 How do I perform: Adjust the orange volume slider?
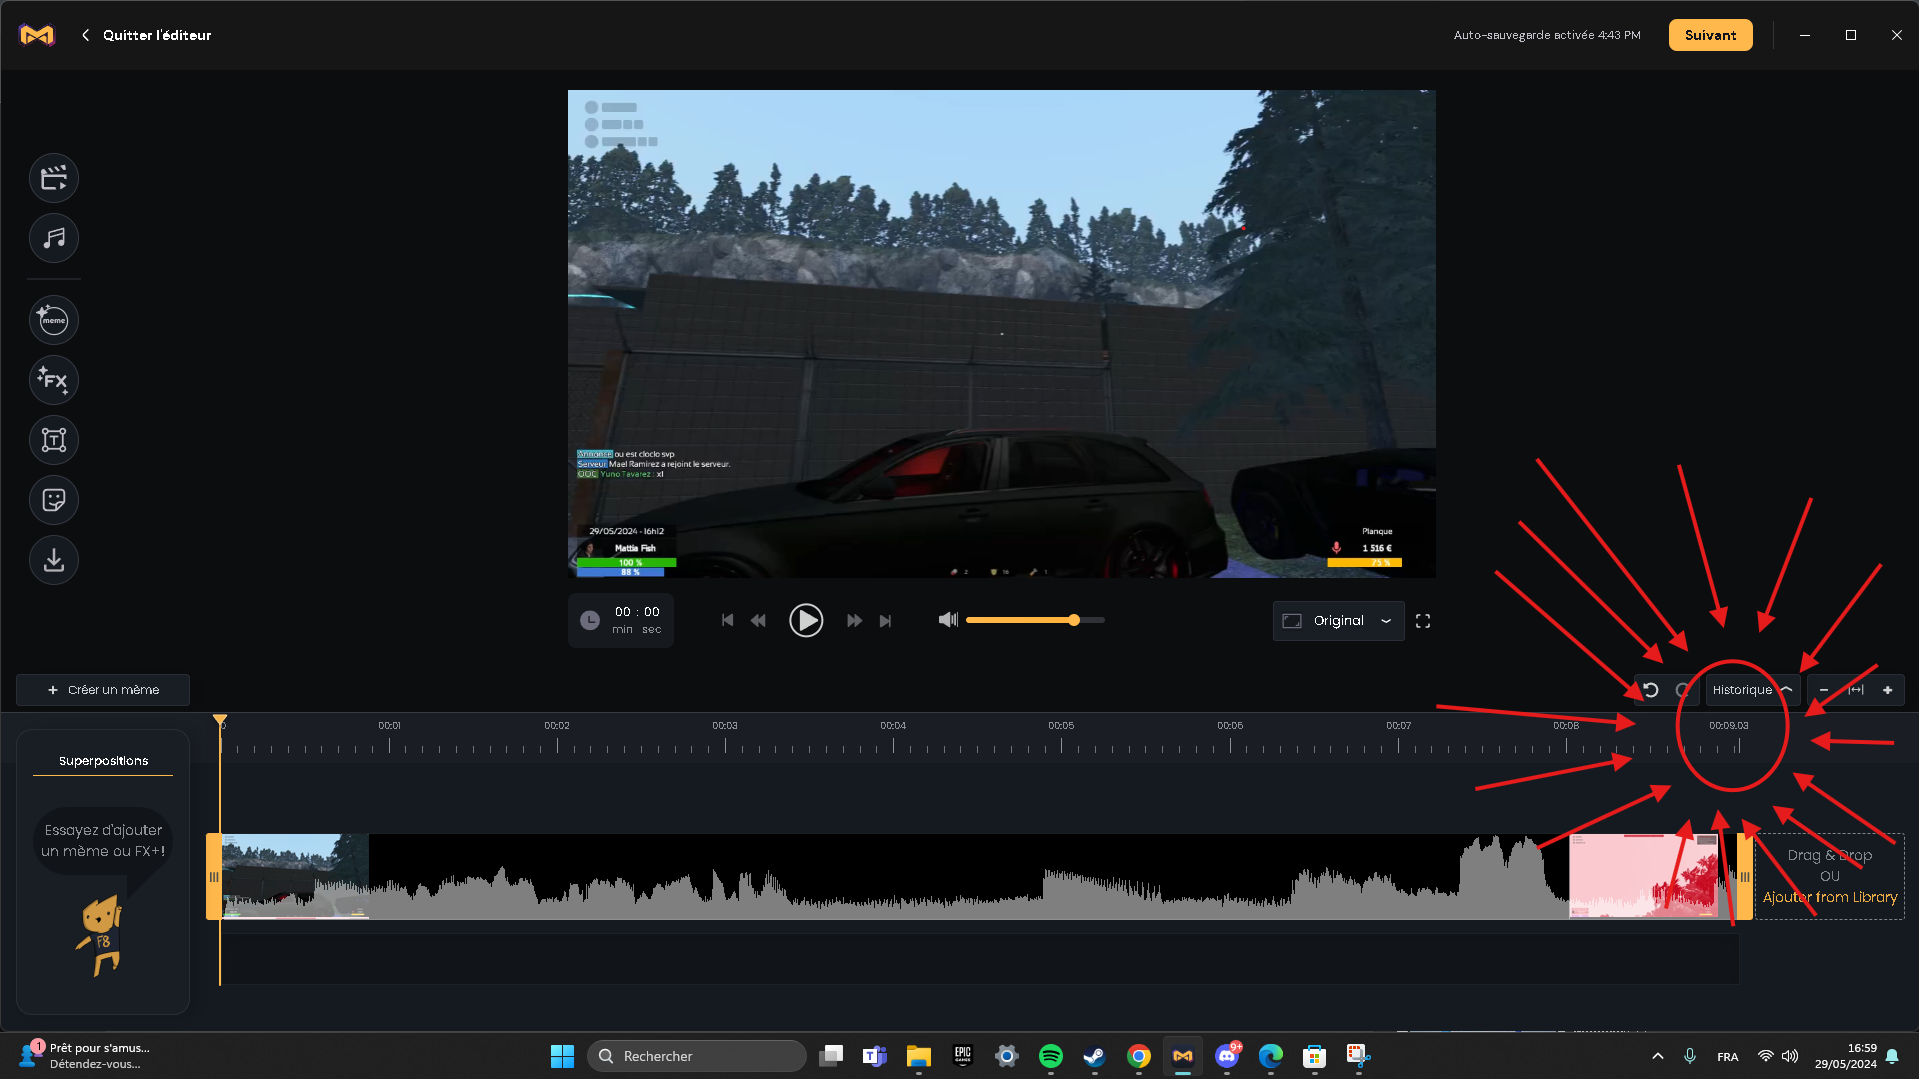click(1035, 620)
